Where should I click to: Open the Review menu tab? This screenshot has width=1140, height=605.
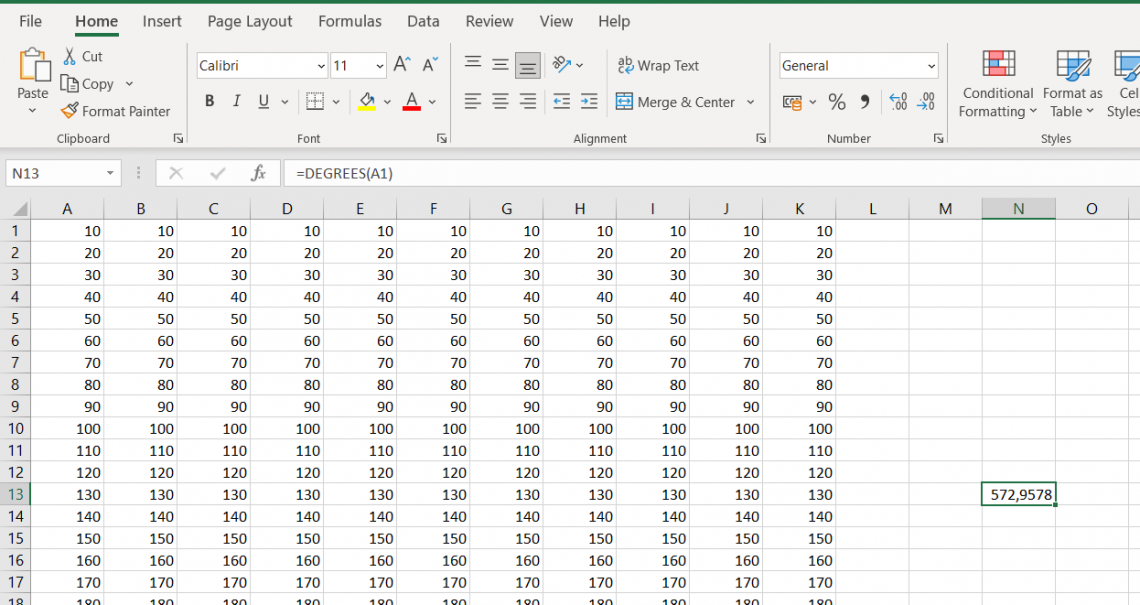click(489, 21)
